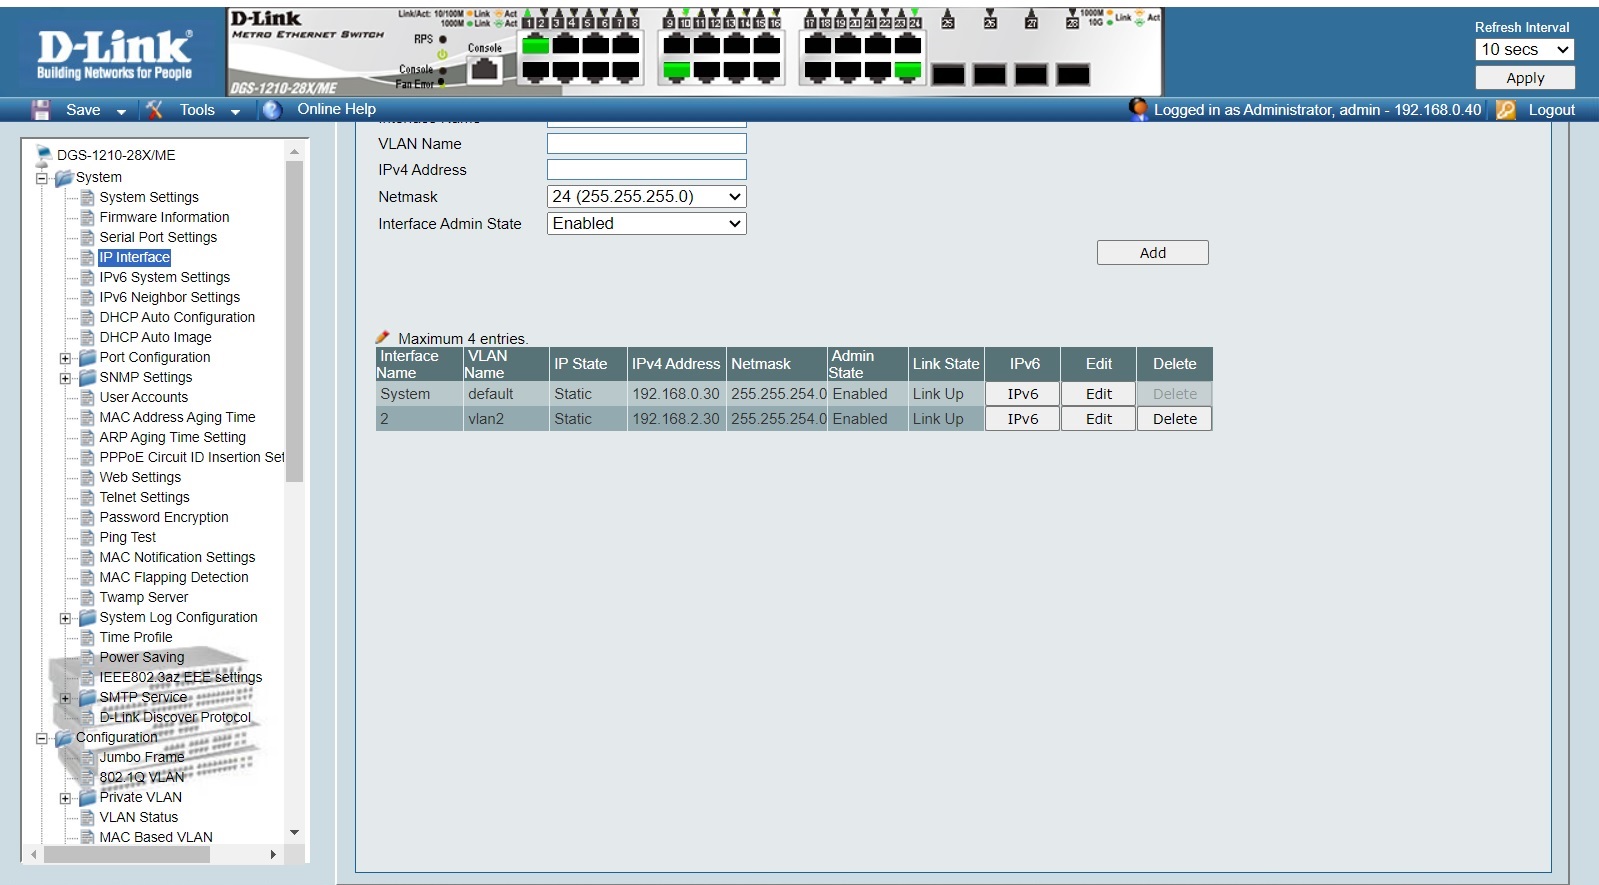Image resolution: width=1599 pixels, height=885 pixels.
Task: Click the Tools wrench icon
Action: (154, 110)
